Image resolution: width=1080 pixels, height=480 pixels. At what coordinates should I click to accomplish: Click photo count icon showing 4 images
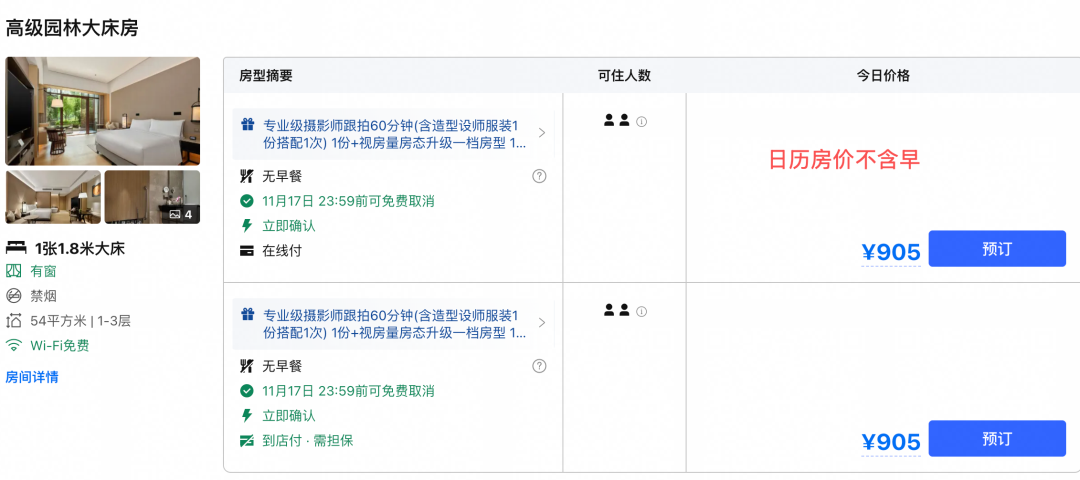(x=175, y=214)
